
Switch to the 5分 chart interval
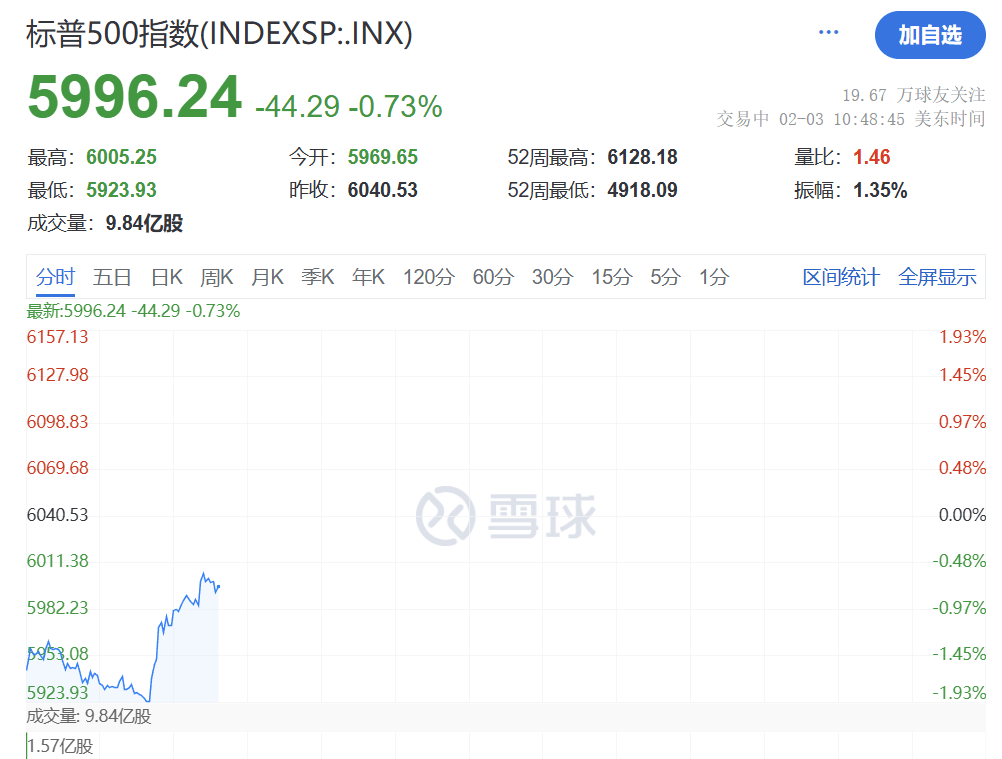pos(665,277)
